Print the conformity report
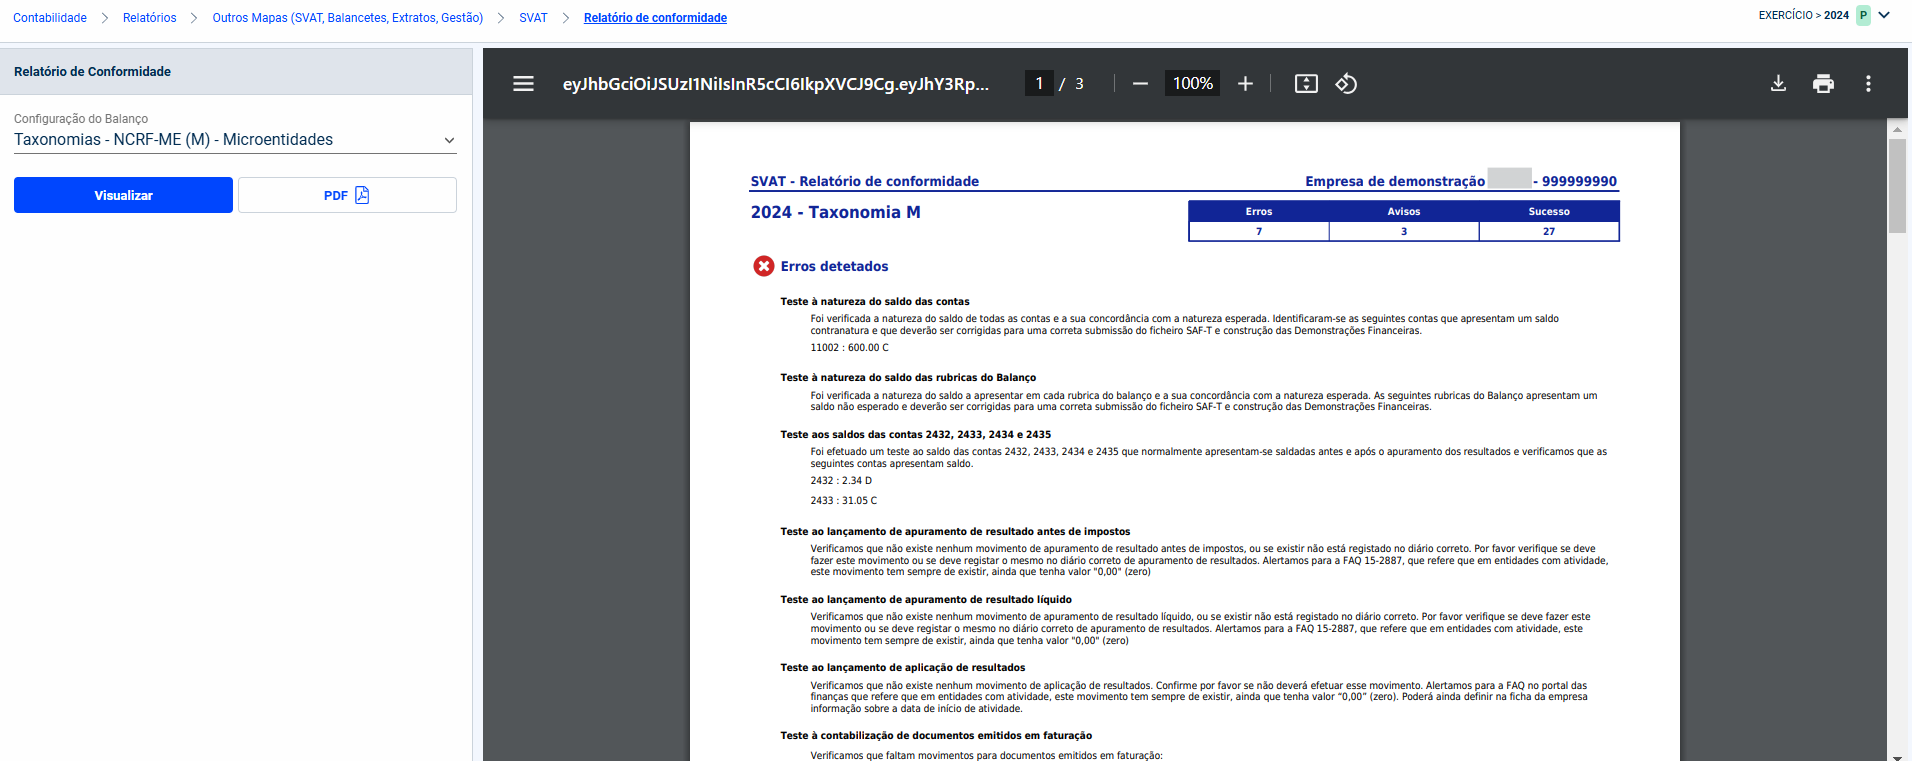 pos(1823,84)
